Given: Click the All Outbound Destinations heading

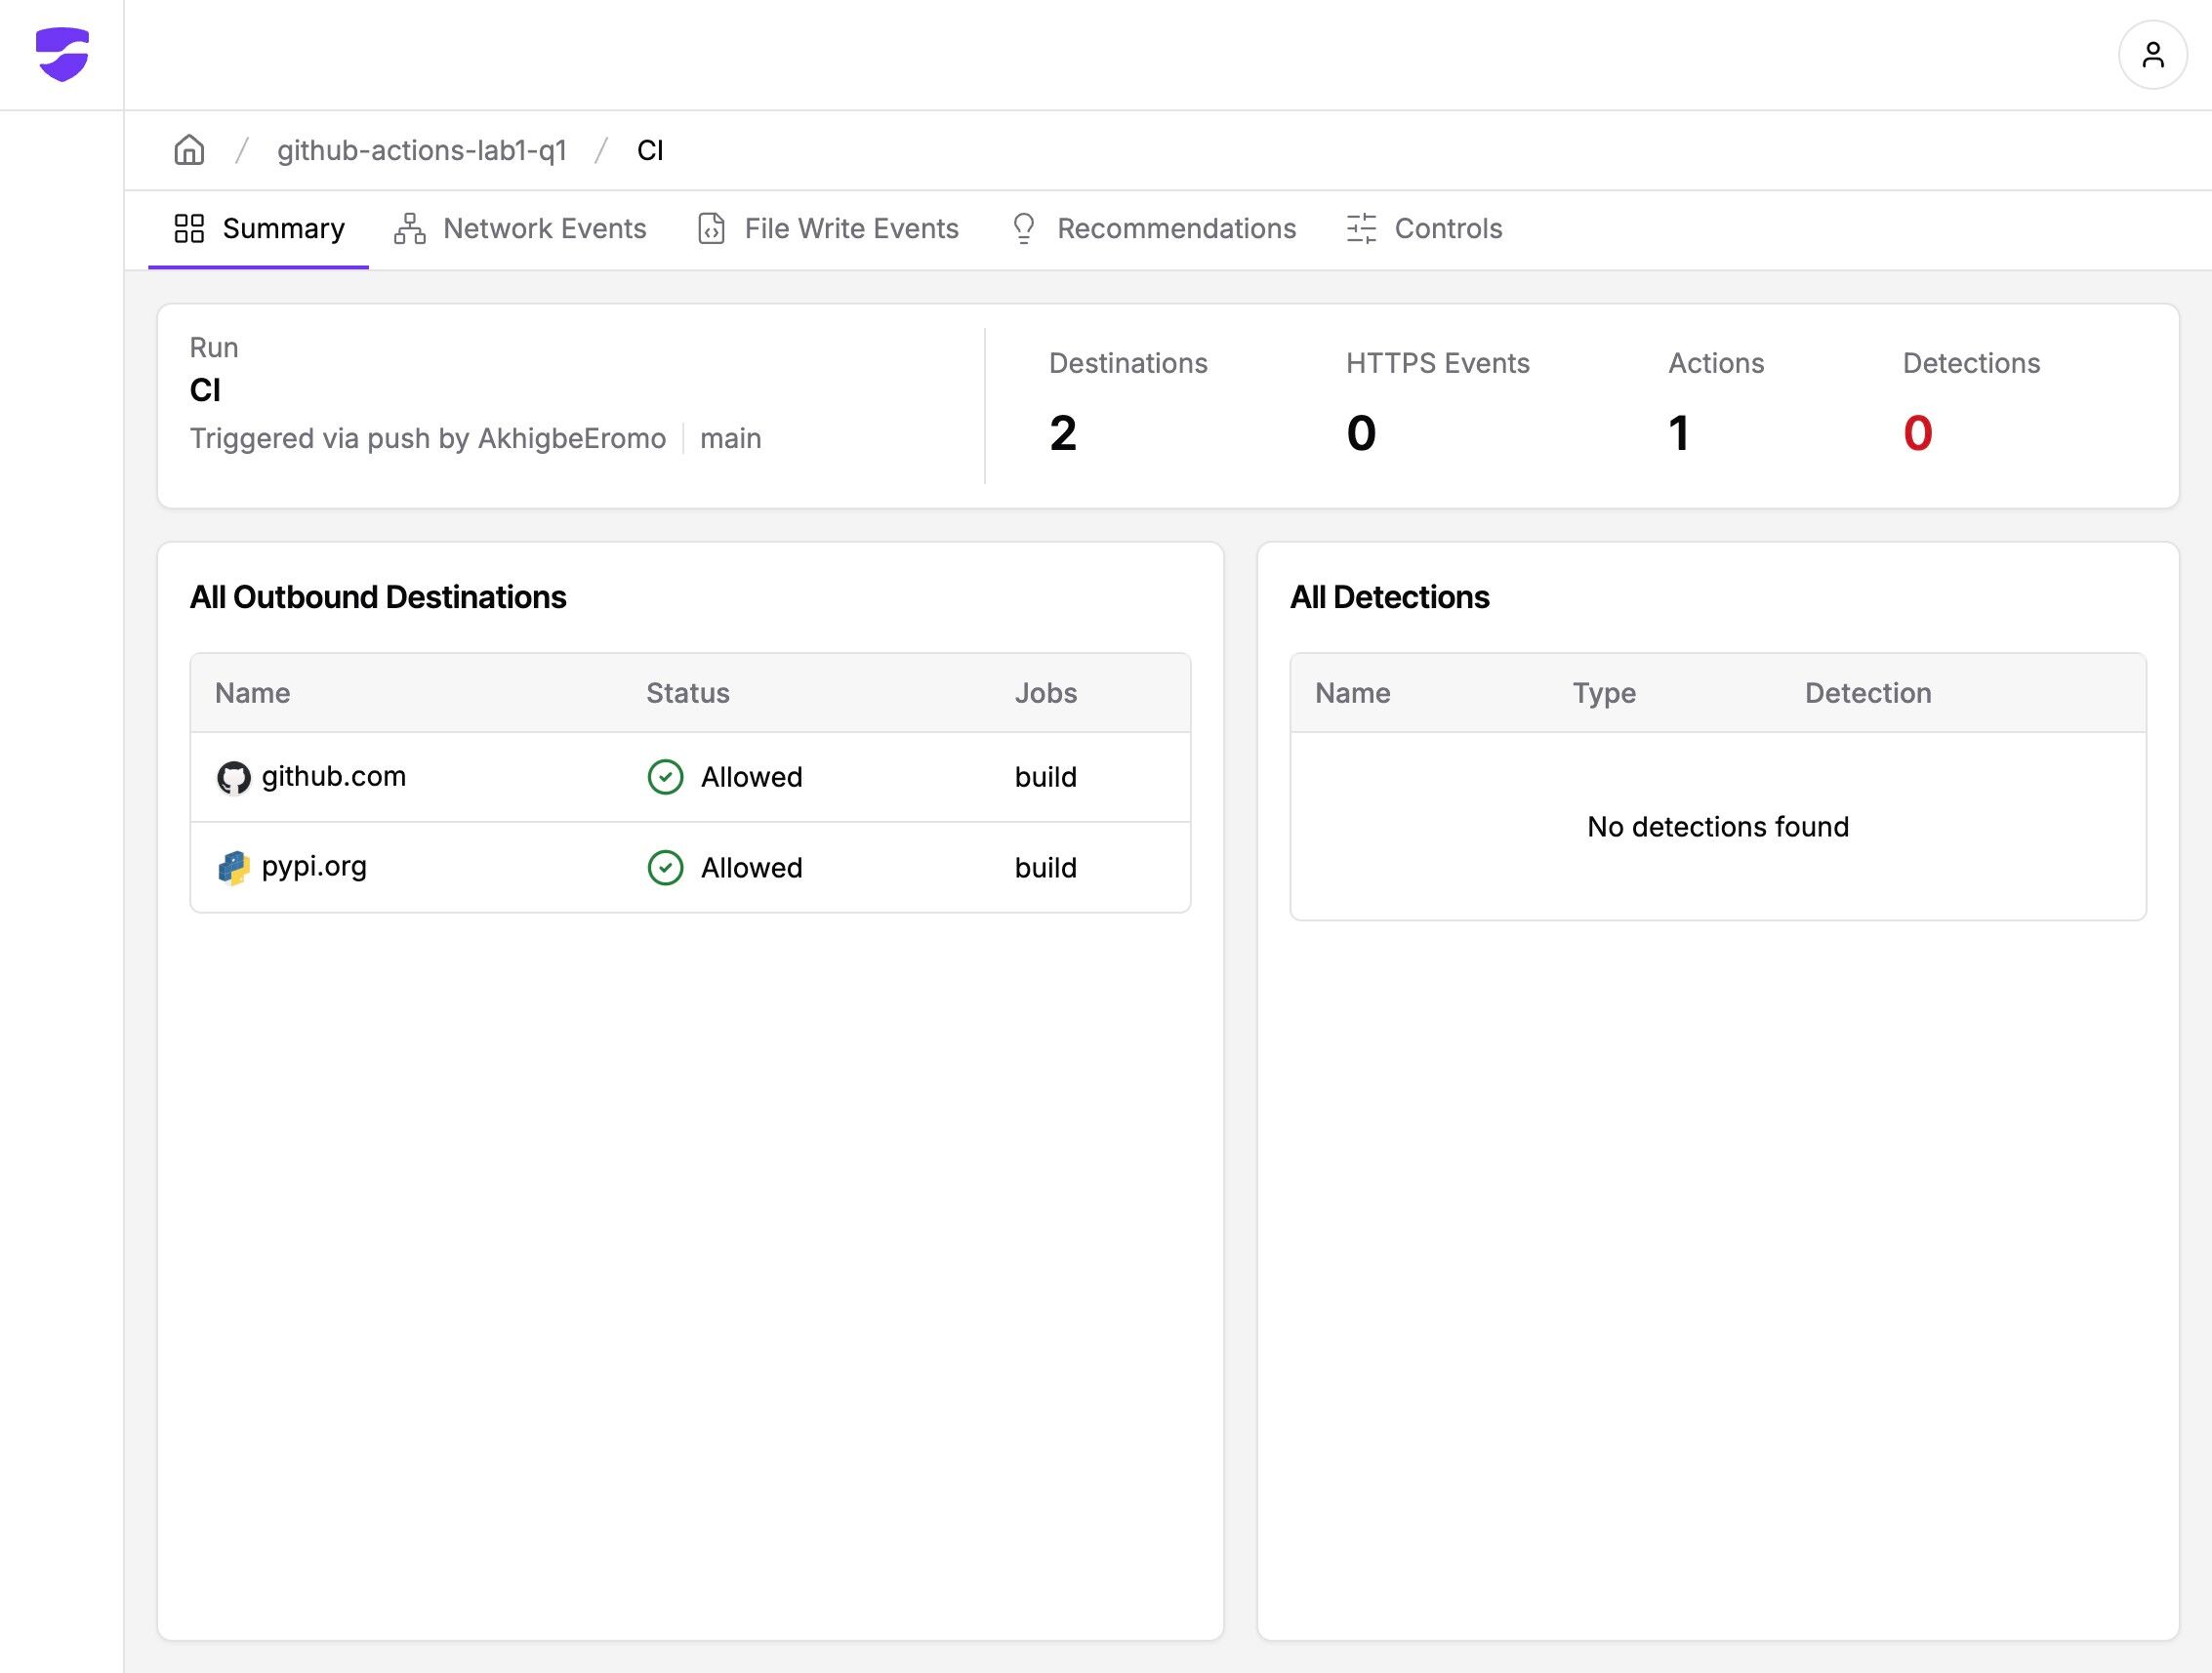Looking at the screenshot, I should pyautogui.click(x=378, y=597).
